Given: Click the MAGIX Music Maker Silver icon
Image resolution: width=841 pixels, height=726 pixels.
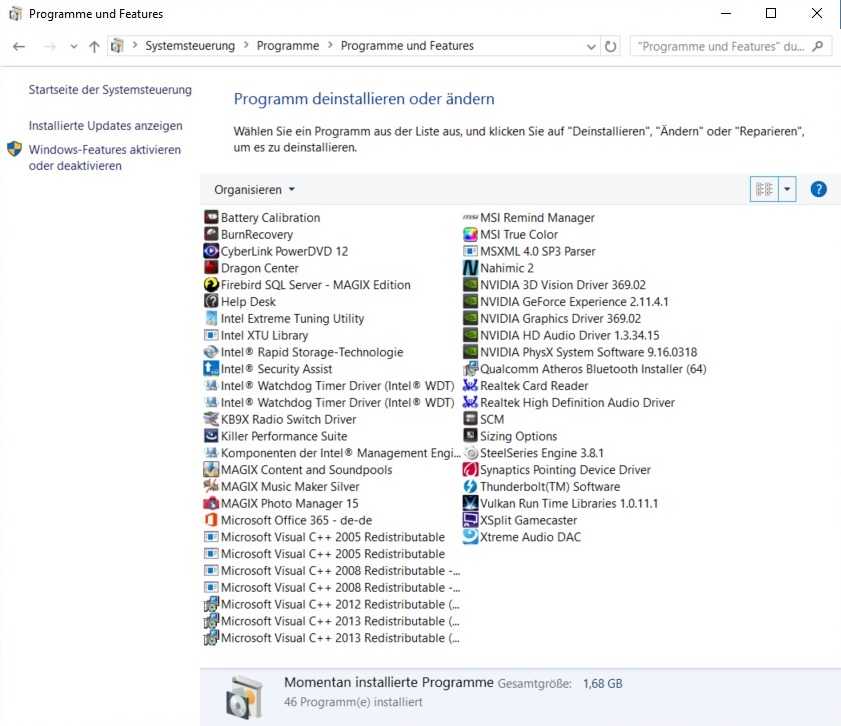Looking at the screenshot, I should point(211,486).
